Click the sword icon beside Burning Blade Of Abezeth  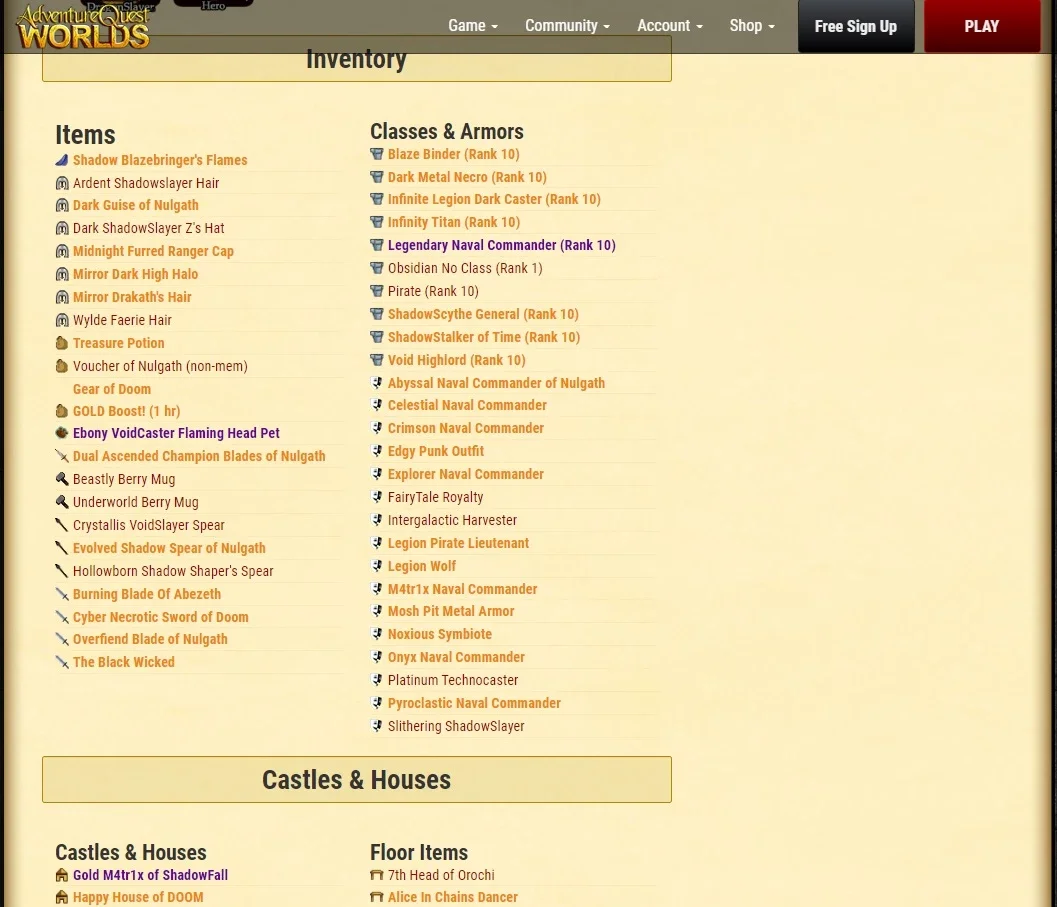point(61,594)
